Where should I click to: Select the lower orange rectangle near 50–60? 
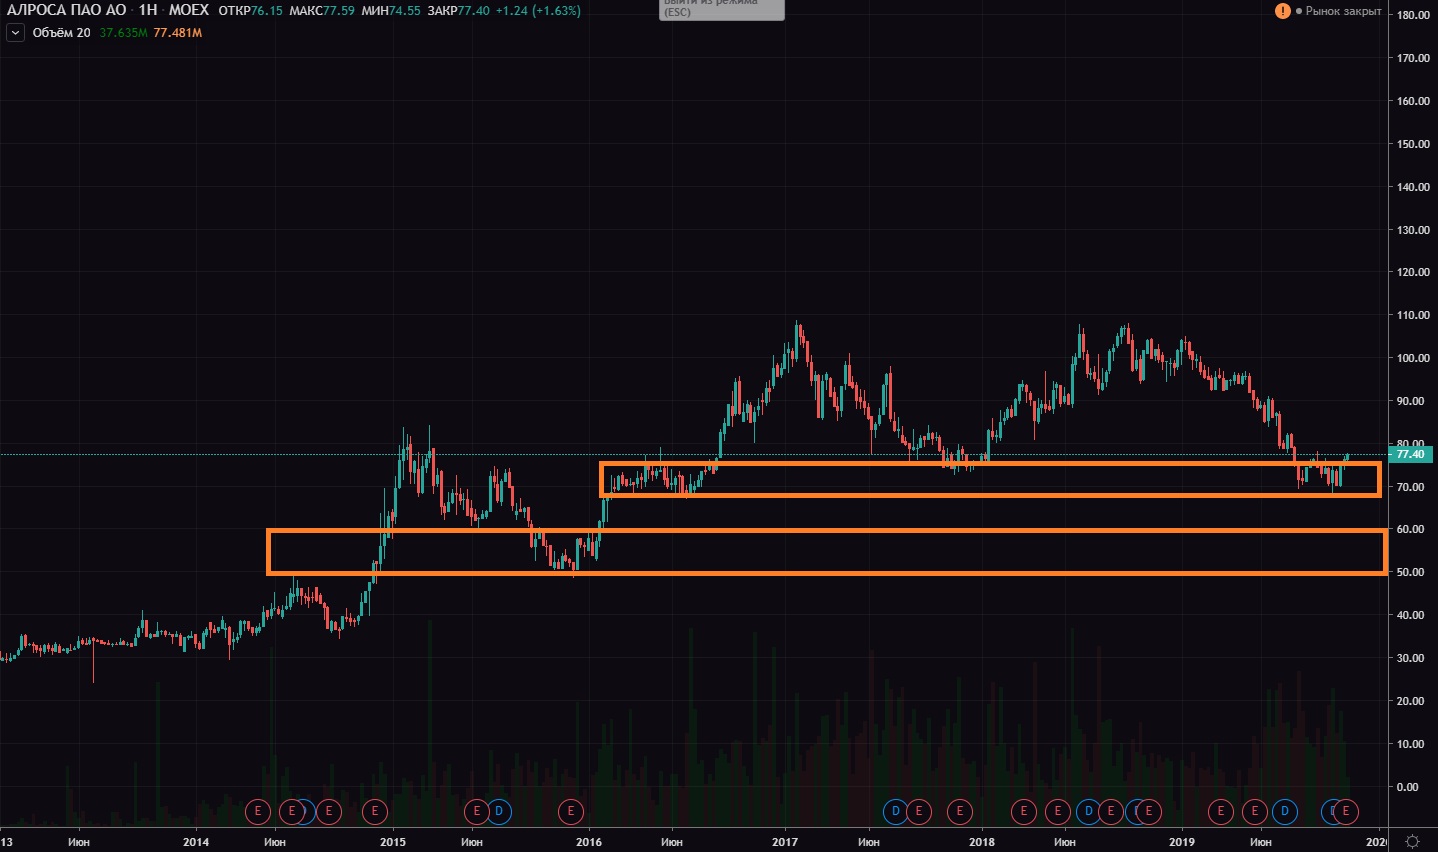tap(826, 531)
